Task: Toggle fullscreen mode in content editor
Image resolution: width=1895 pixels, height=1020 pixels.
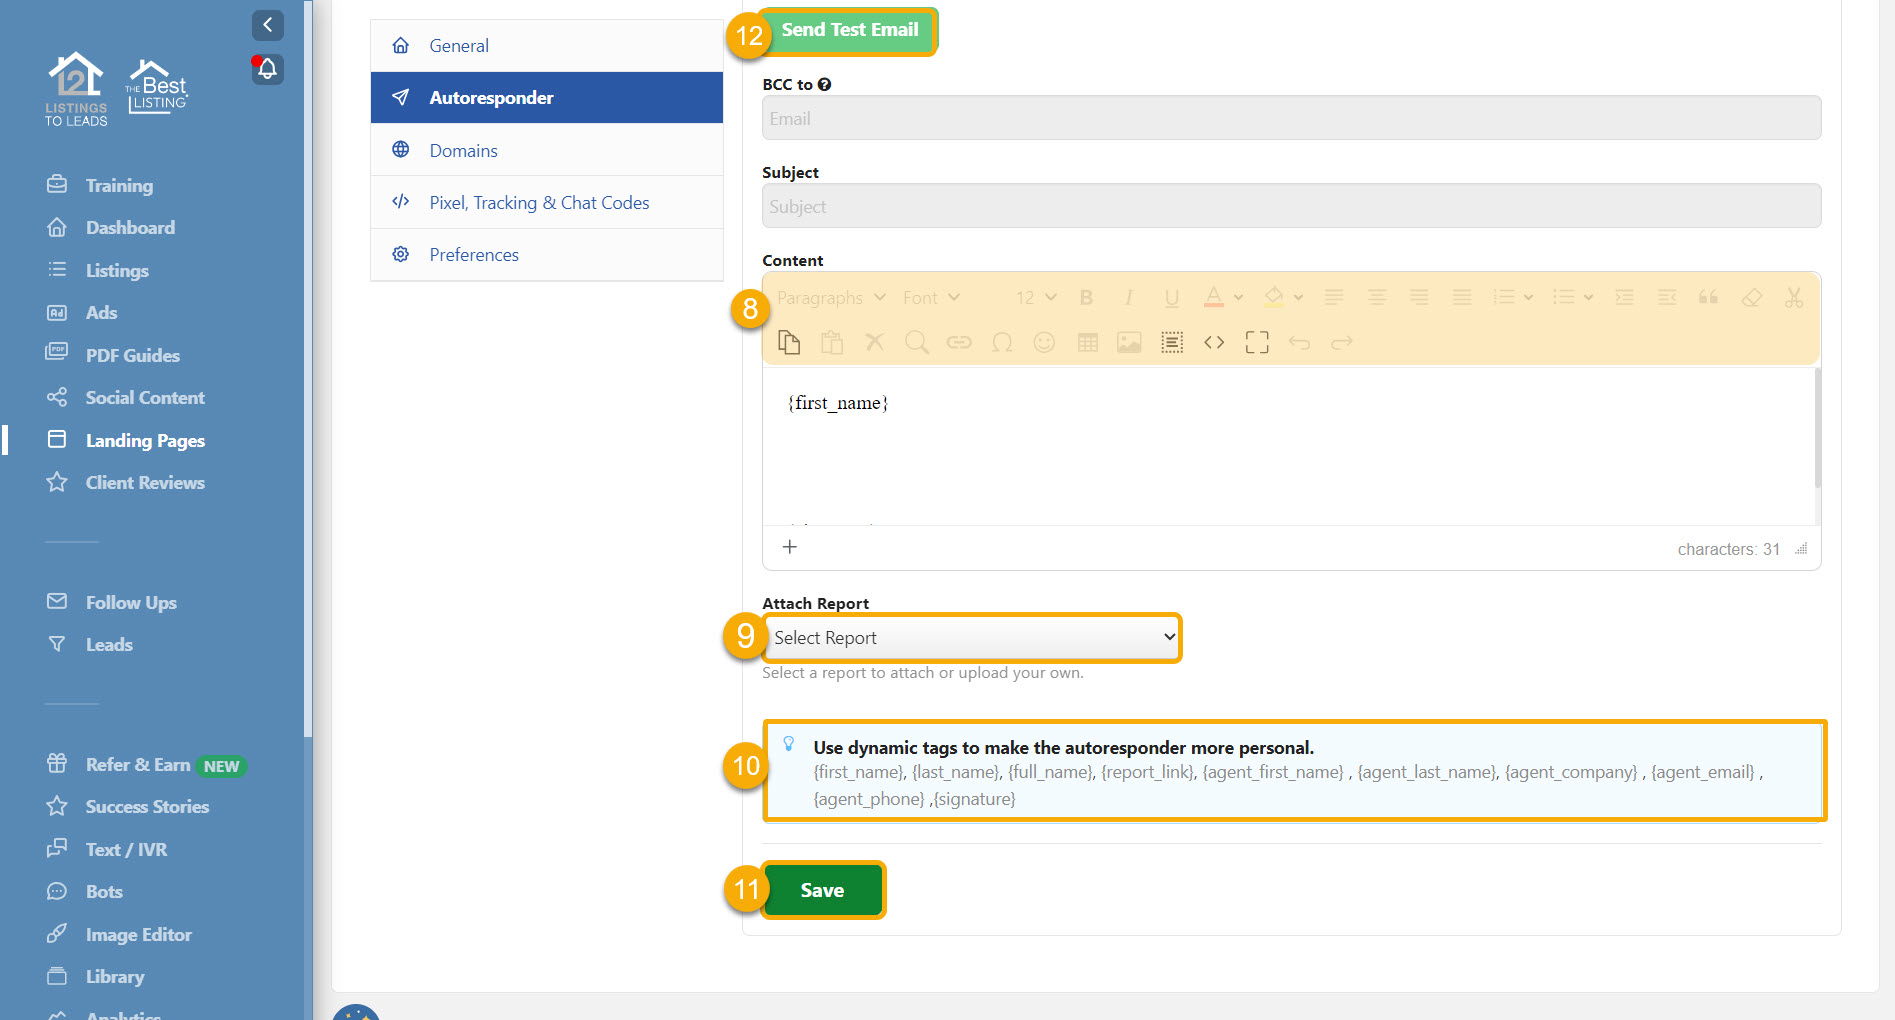Action: [1257, 343]
